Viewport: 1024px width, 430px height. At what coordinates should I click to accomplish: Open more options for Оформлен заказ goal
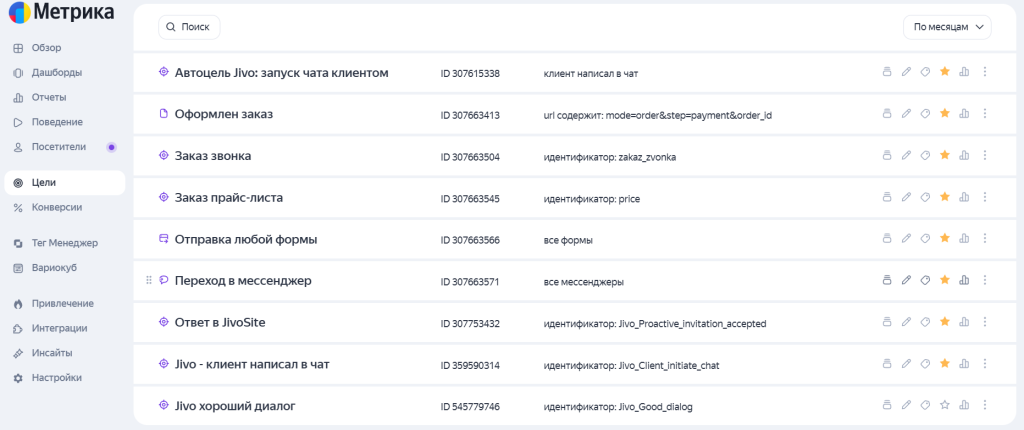tap(985, 114)
